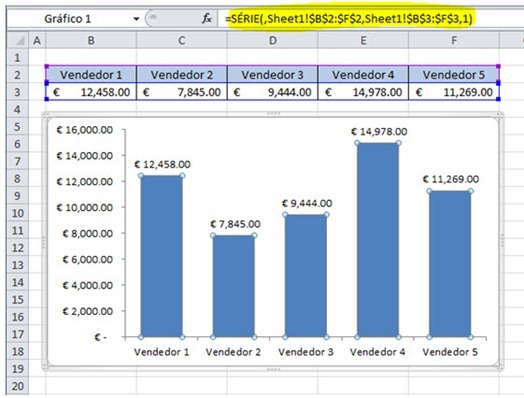Image resolution: width=524 pixels, height=398 pixels.
Task: Click Vendedor 4 category axis label
Action: (x=378, y=352)
